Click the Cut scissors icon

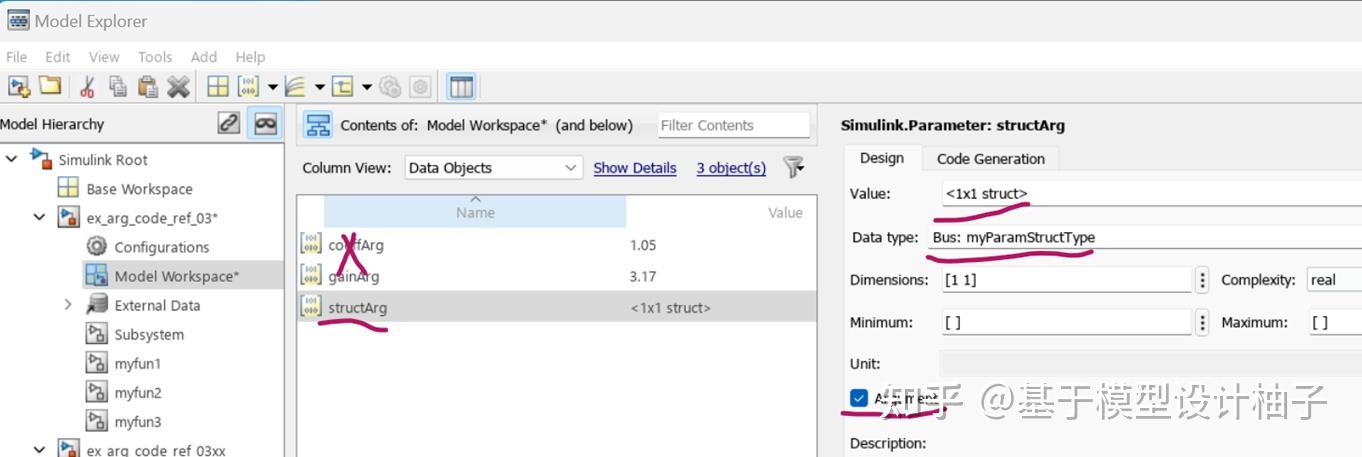(87, 87)
